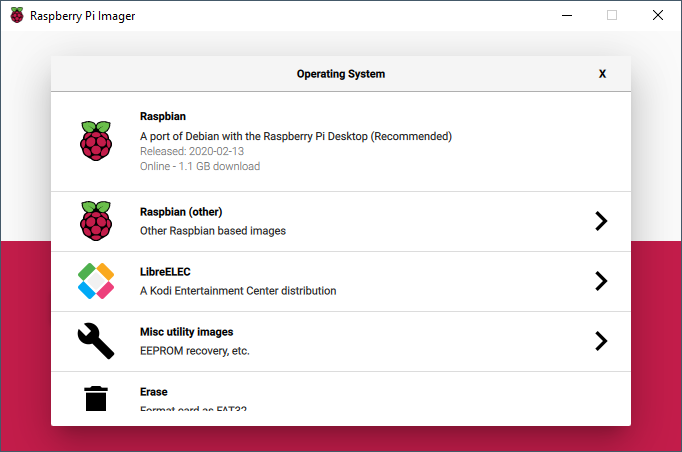Click the 'EEPROM recovery, etc.' description
The image size is (682, 452).
coord(195,351)
